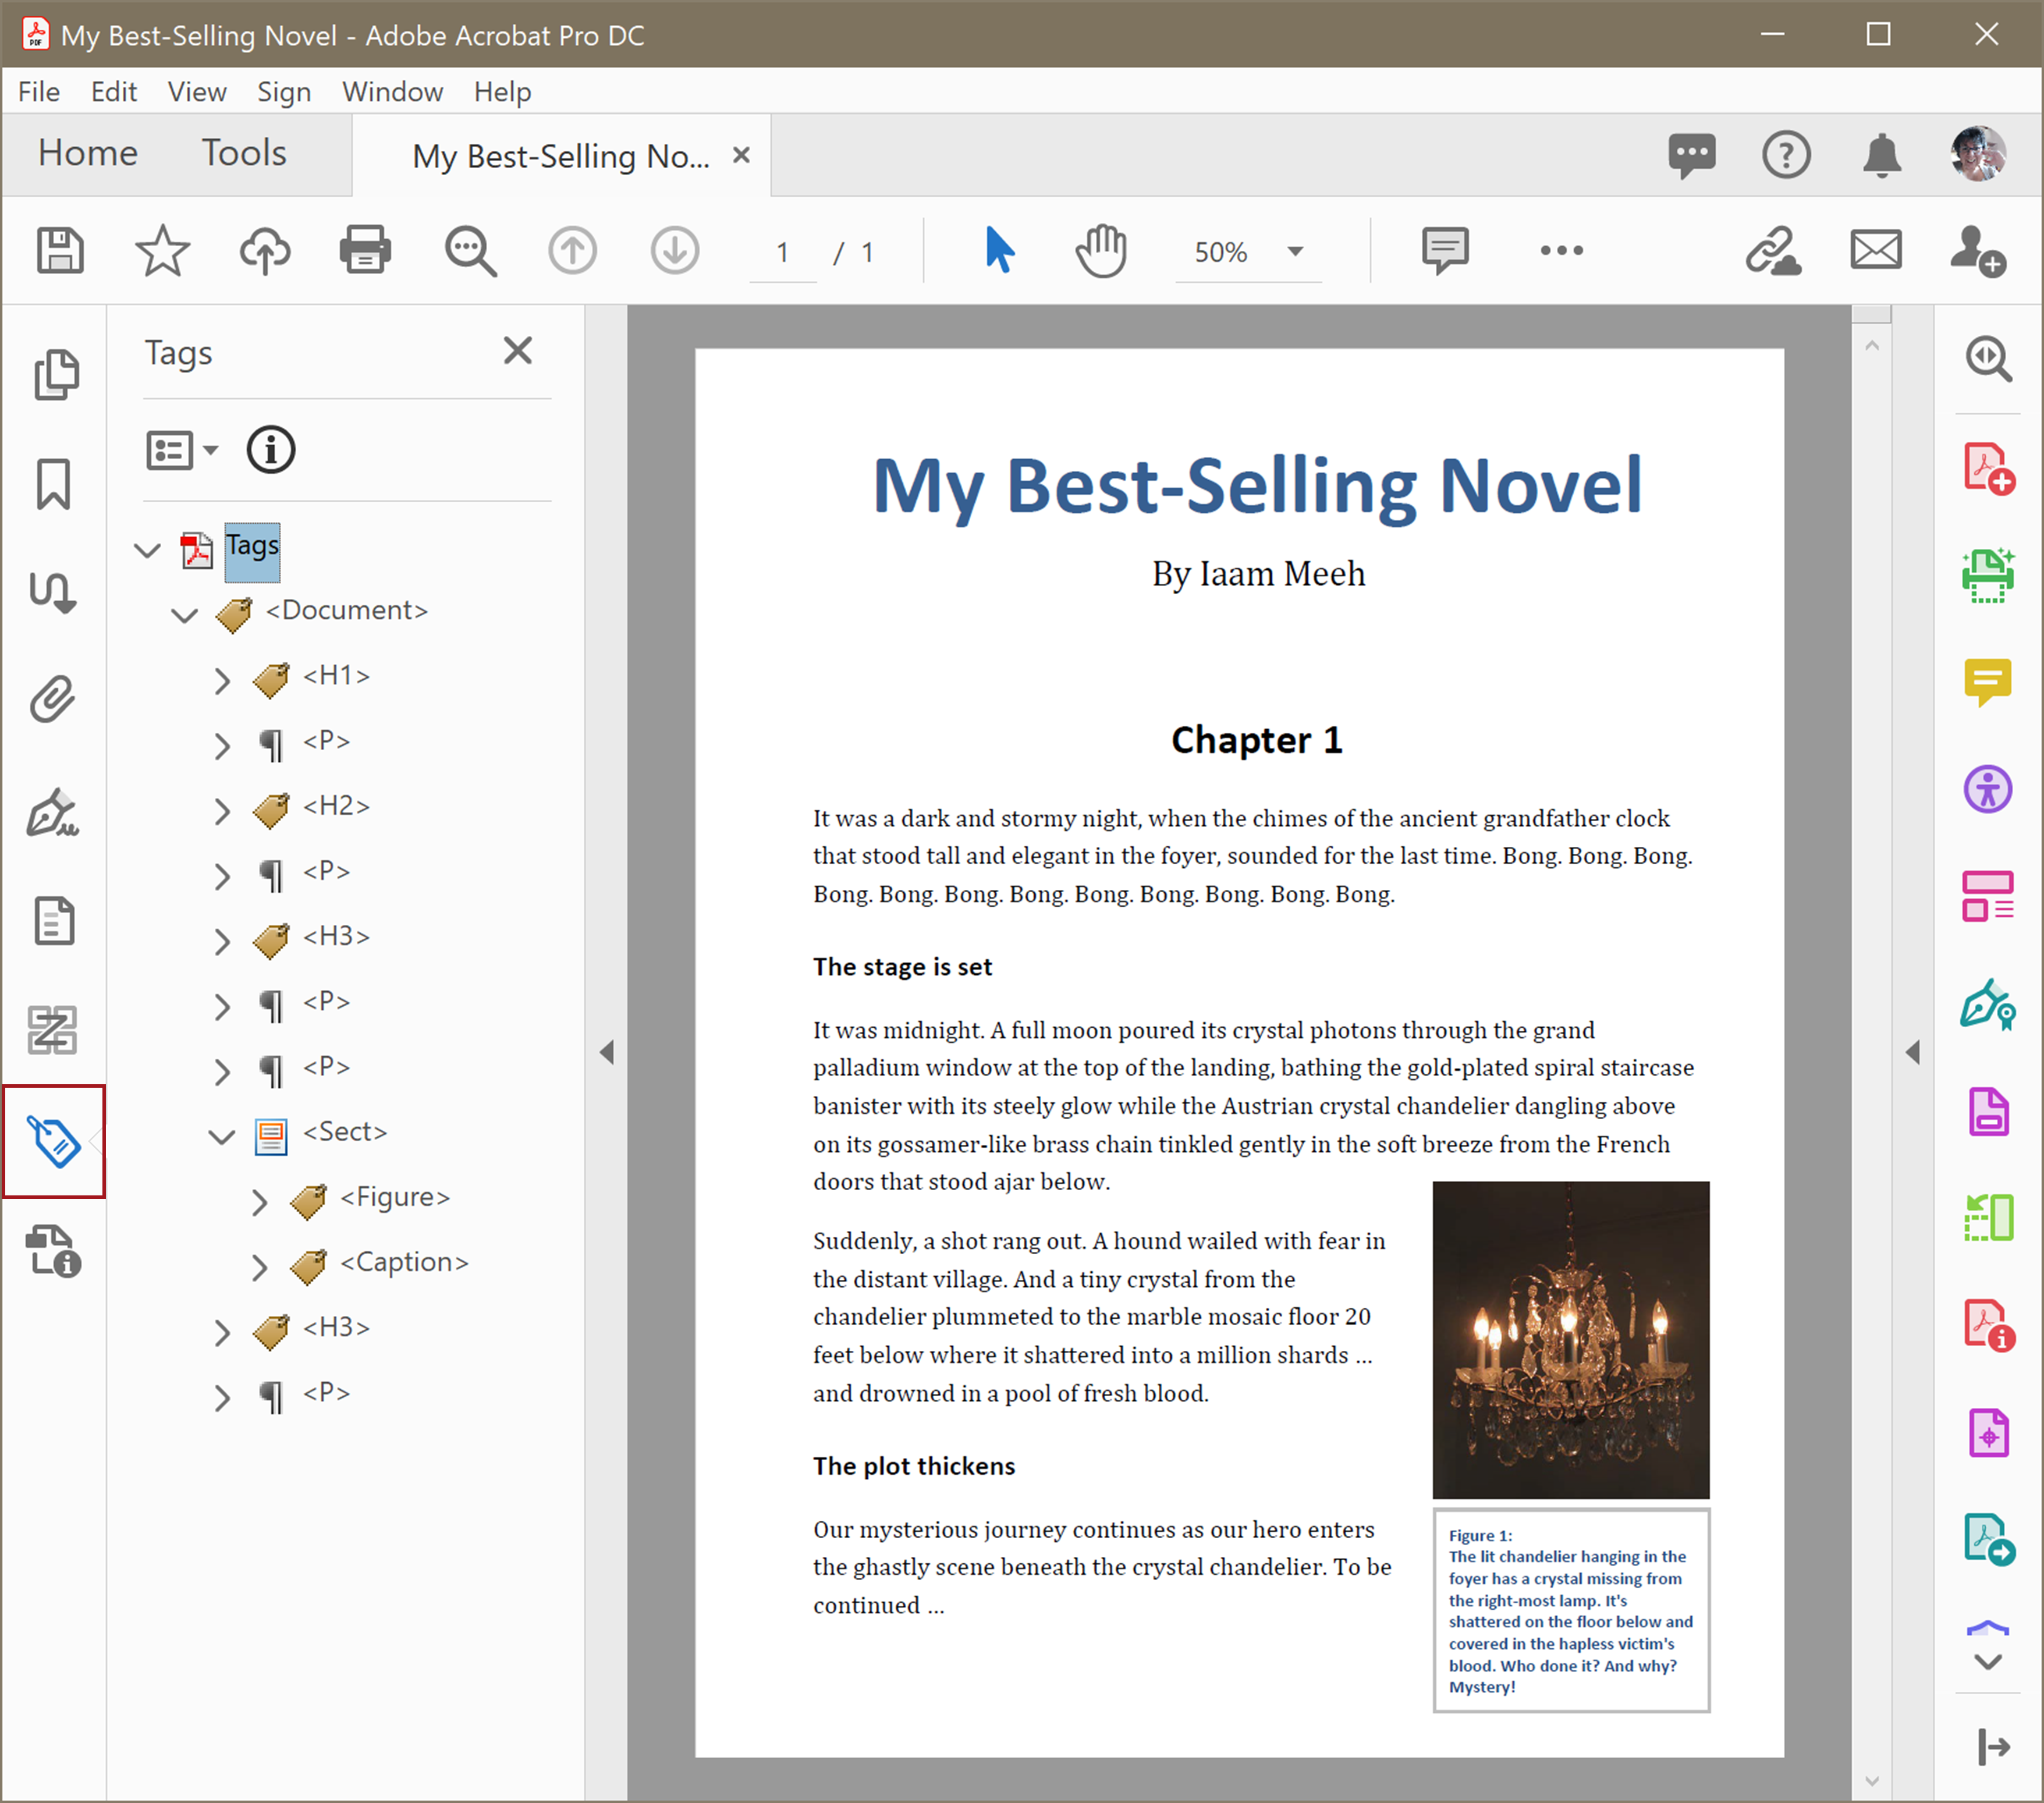The height and width of the screenshot is (1803, 2044).
Task: Star this file with the bookmark star icon
Action: (x=162, y=250)
